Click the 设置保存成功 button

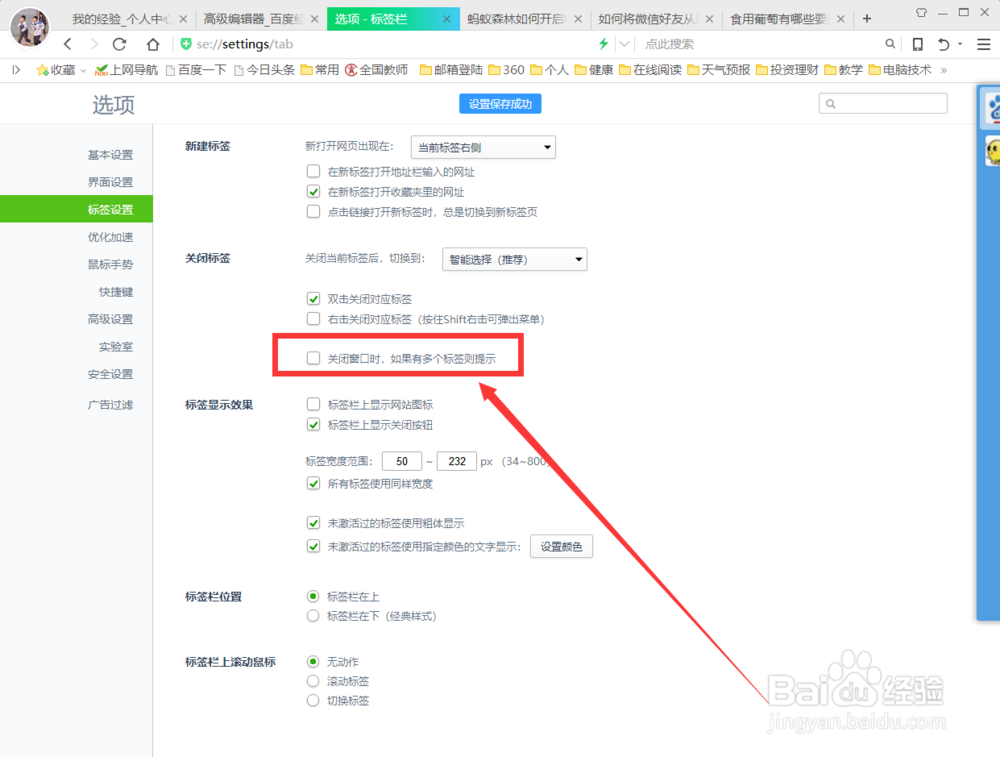coord(500,103)
